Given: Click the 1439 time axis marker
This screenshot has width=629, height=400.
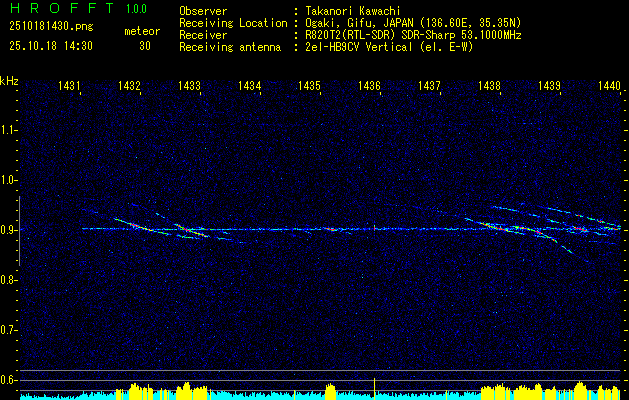Looking at the screenshot, I should tap(550, 85).
